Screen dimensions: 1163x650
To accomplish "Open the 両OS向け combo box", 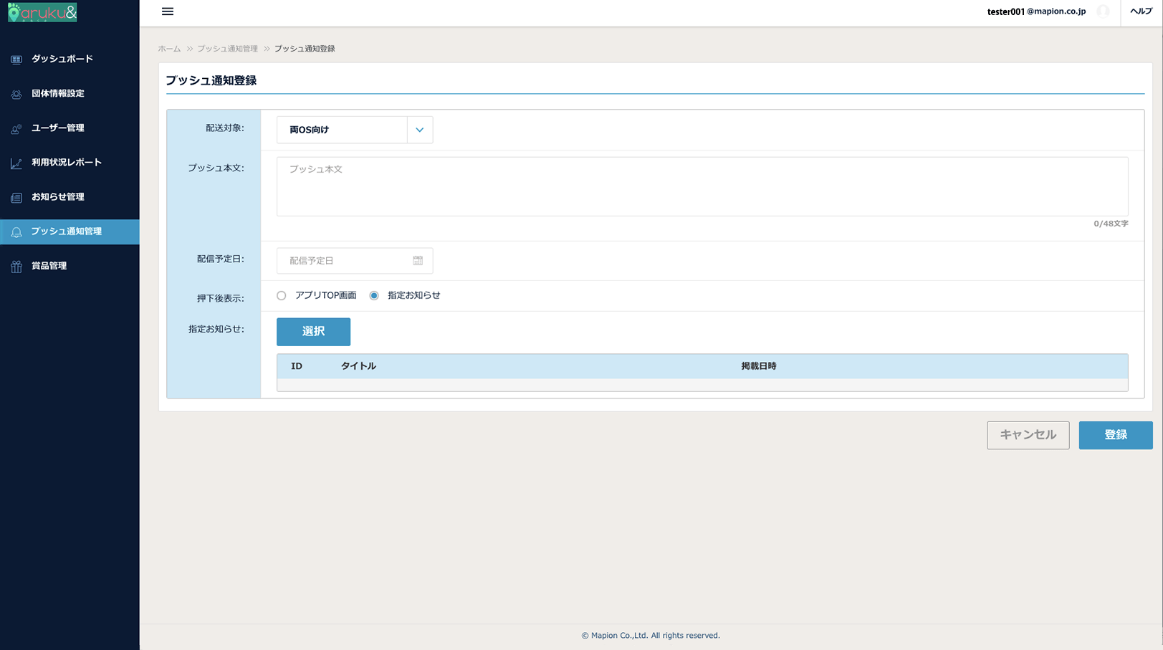I will click(x=342, y=130).
